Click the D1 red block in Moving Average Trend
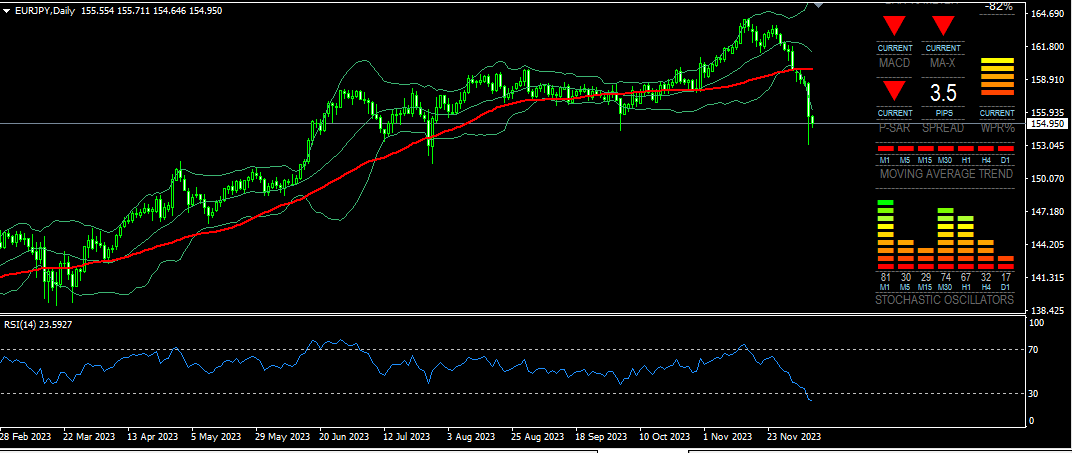This screenshot has width=1072, height=453. [1006, 148]
